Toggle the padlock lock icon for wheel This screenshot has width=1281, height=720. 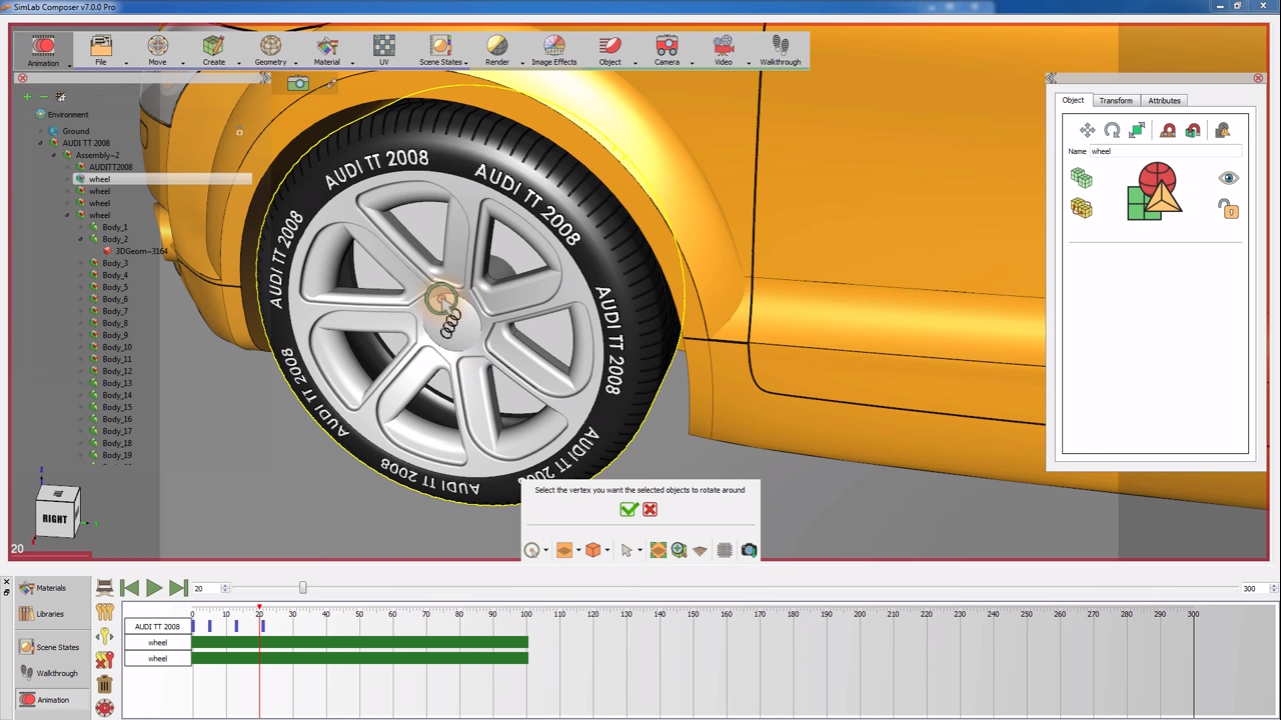click(x=1228, y=208)
